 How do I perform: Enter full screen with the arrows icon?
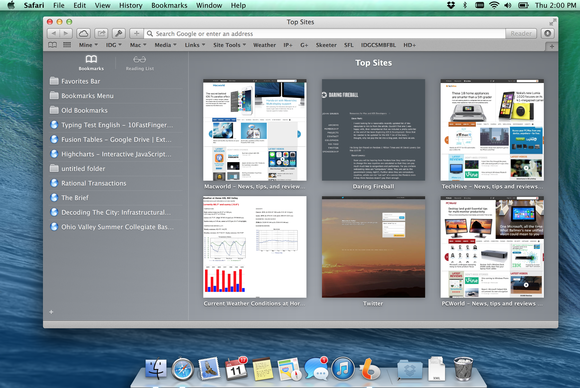[x=552, y=22]
